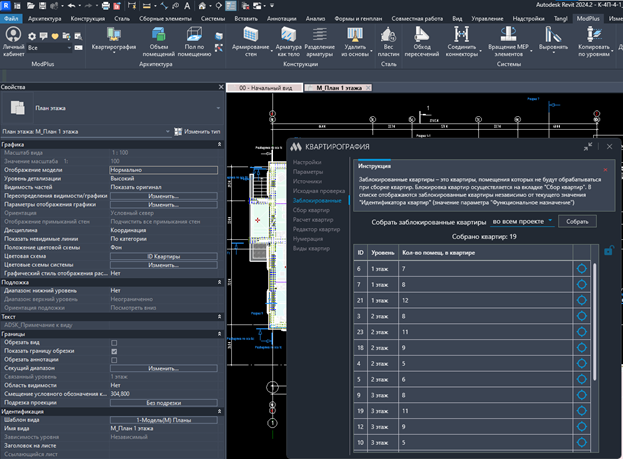Collapse the Идентификация properties section
The image size is (623, 459).
[219, 411]
